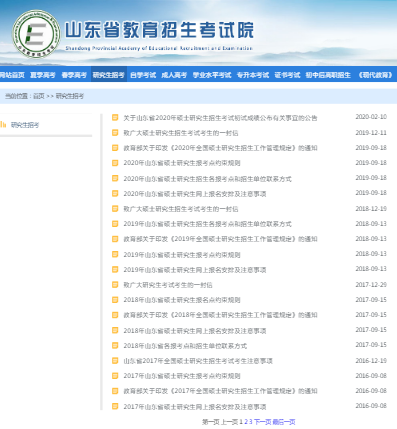Image resolution: width=397 pixels, height=429 pixels.
Task: Click icon next to 《2019年全国硕士研究生招生工作管理规定》通知
Action: click(x=115, y=239)
